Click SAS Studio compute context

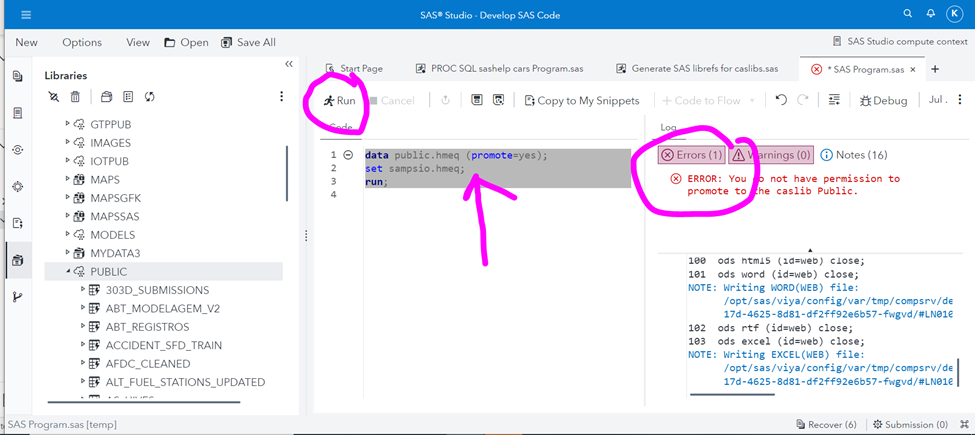(899, 42)
